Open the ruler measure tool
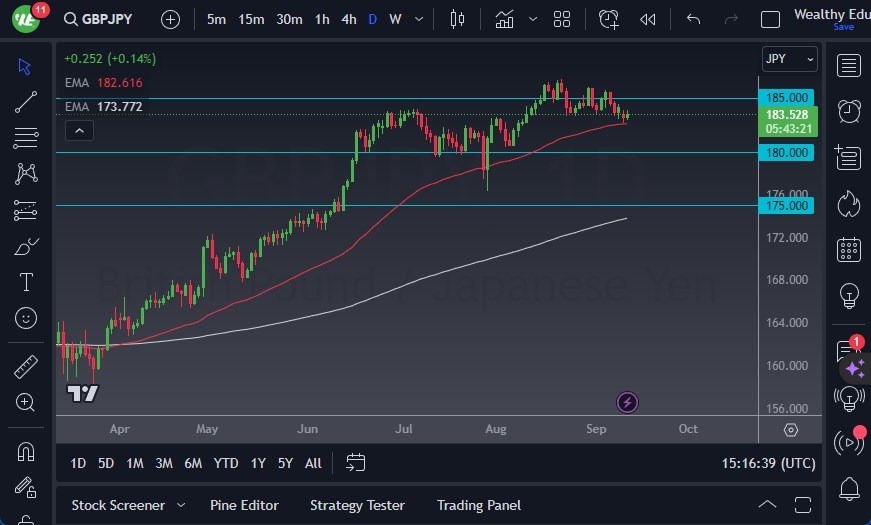Image resolution: width=871 pixels, height=525 pixels. tap(27, 367)
